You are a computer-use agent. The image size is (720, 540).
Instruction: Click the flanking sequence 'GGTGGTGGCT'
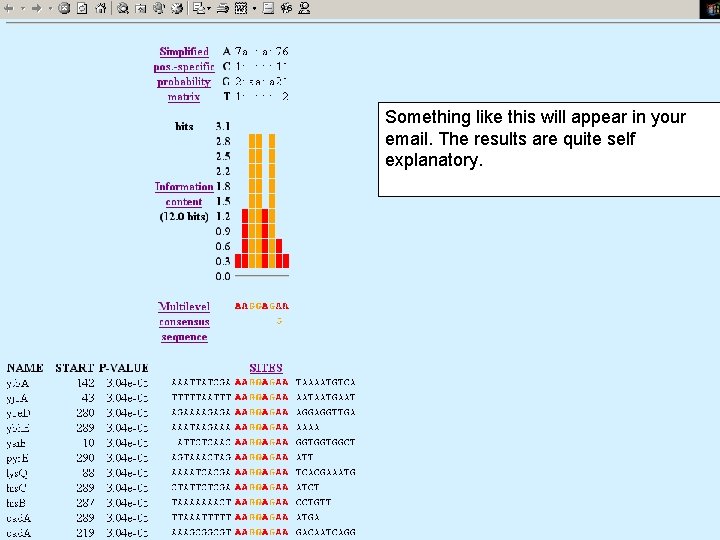tap(326, 442)
